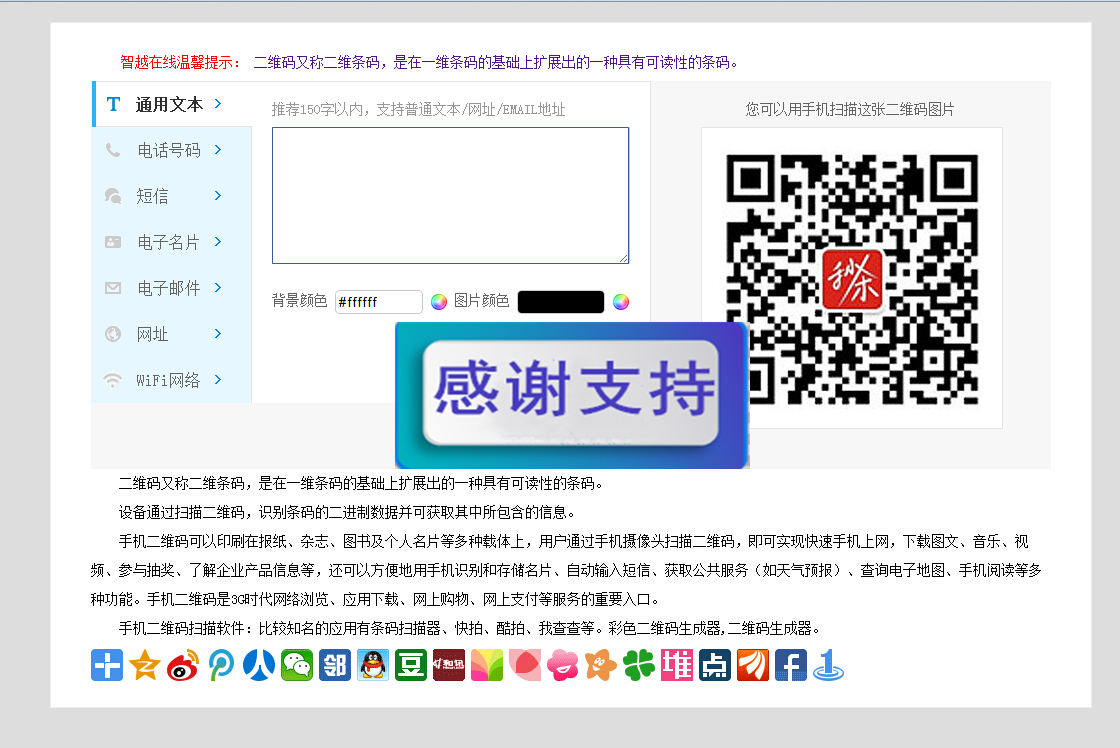Click the blue 邻 share icon

pyautogui.click(x=335, y=665)
